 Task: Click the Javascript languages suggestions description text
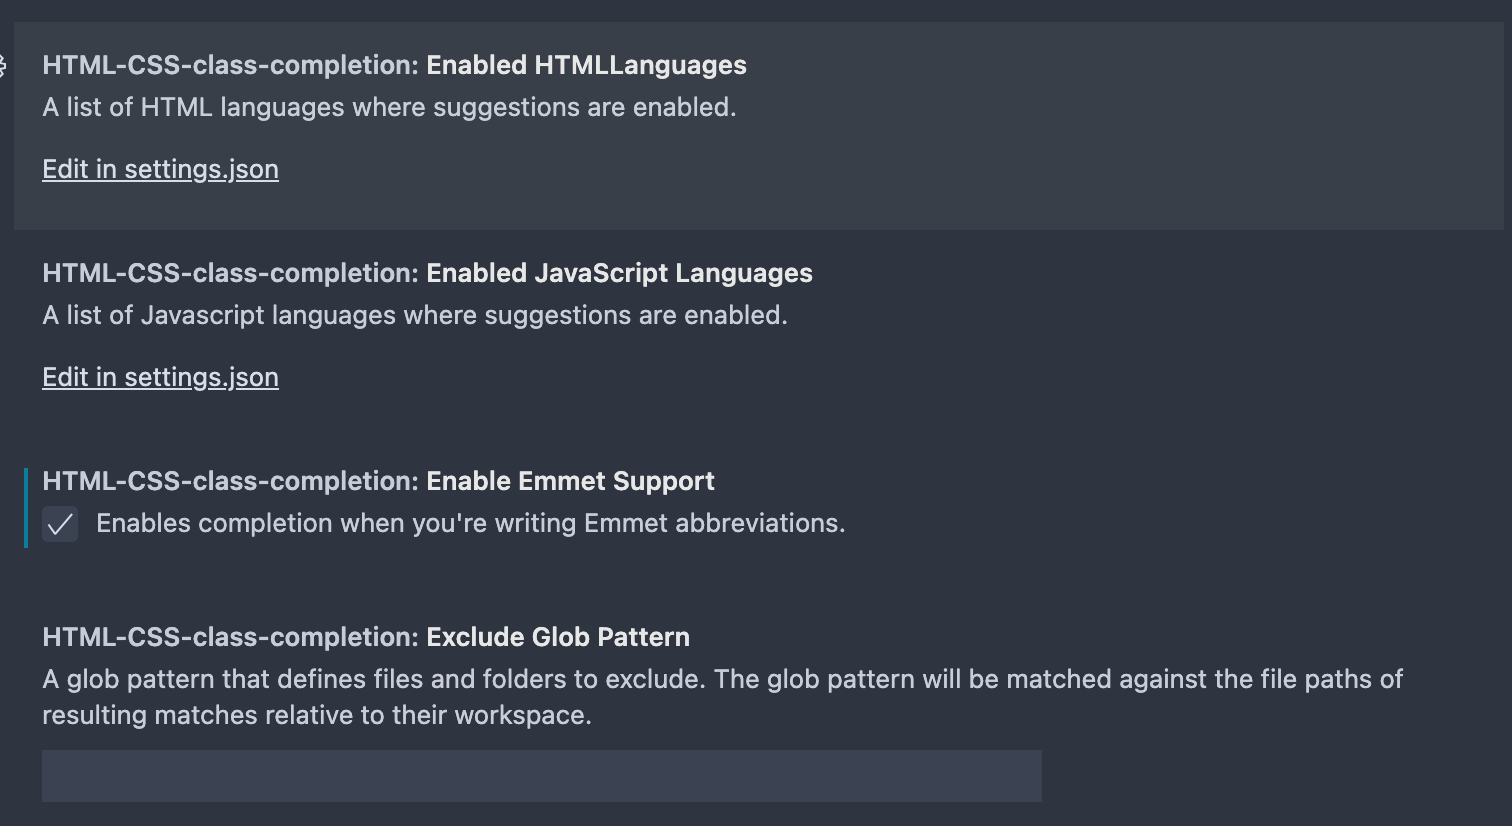click(x=415, y=315)
